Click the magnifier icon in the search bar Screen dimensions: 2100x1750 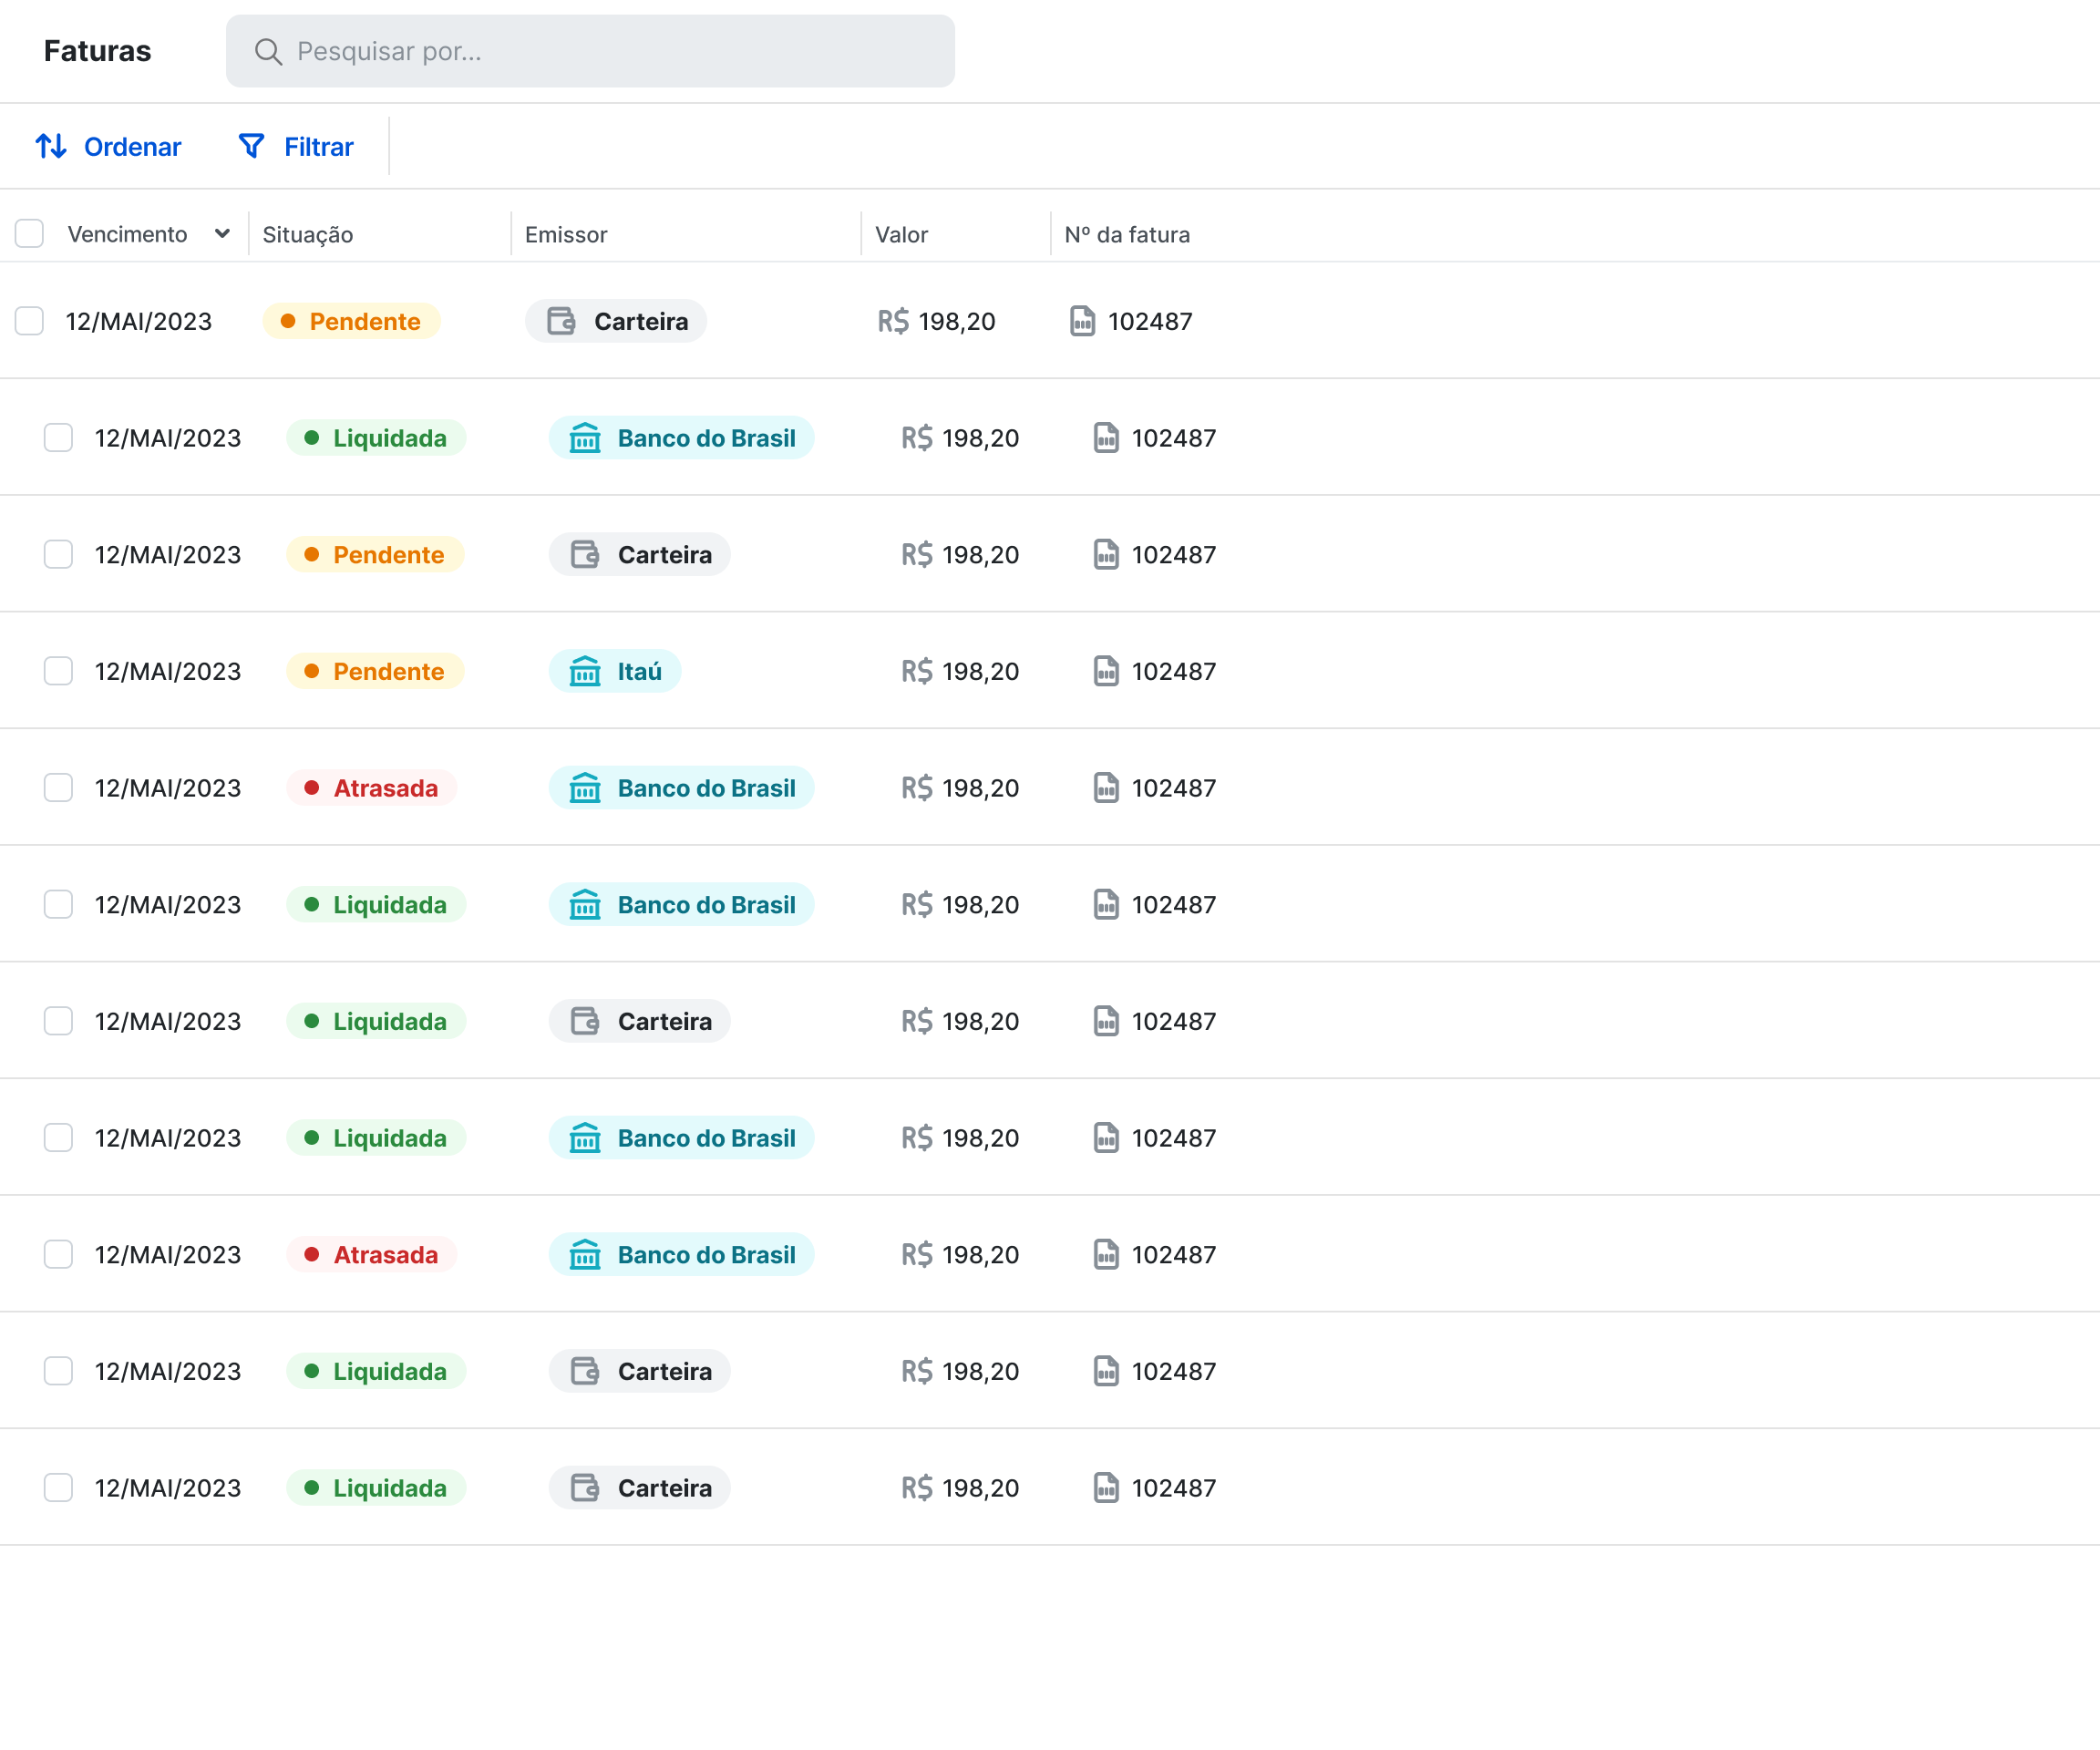268,51
